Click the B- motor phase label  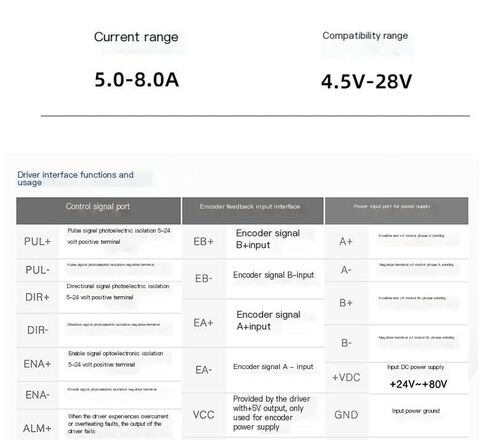click(x=346, y=343)
